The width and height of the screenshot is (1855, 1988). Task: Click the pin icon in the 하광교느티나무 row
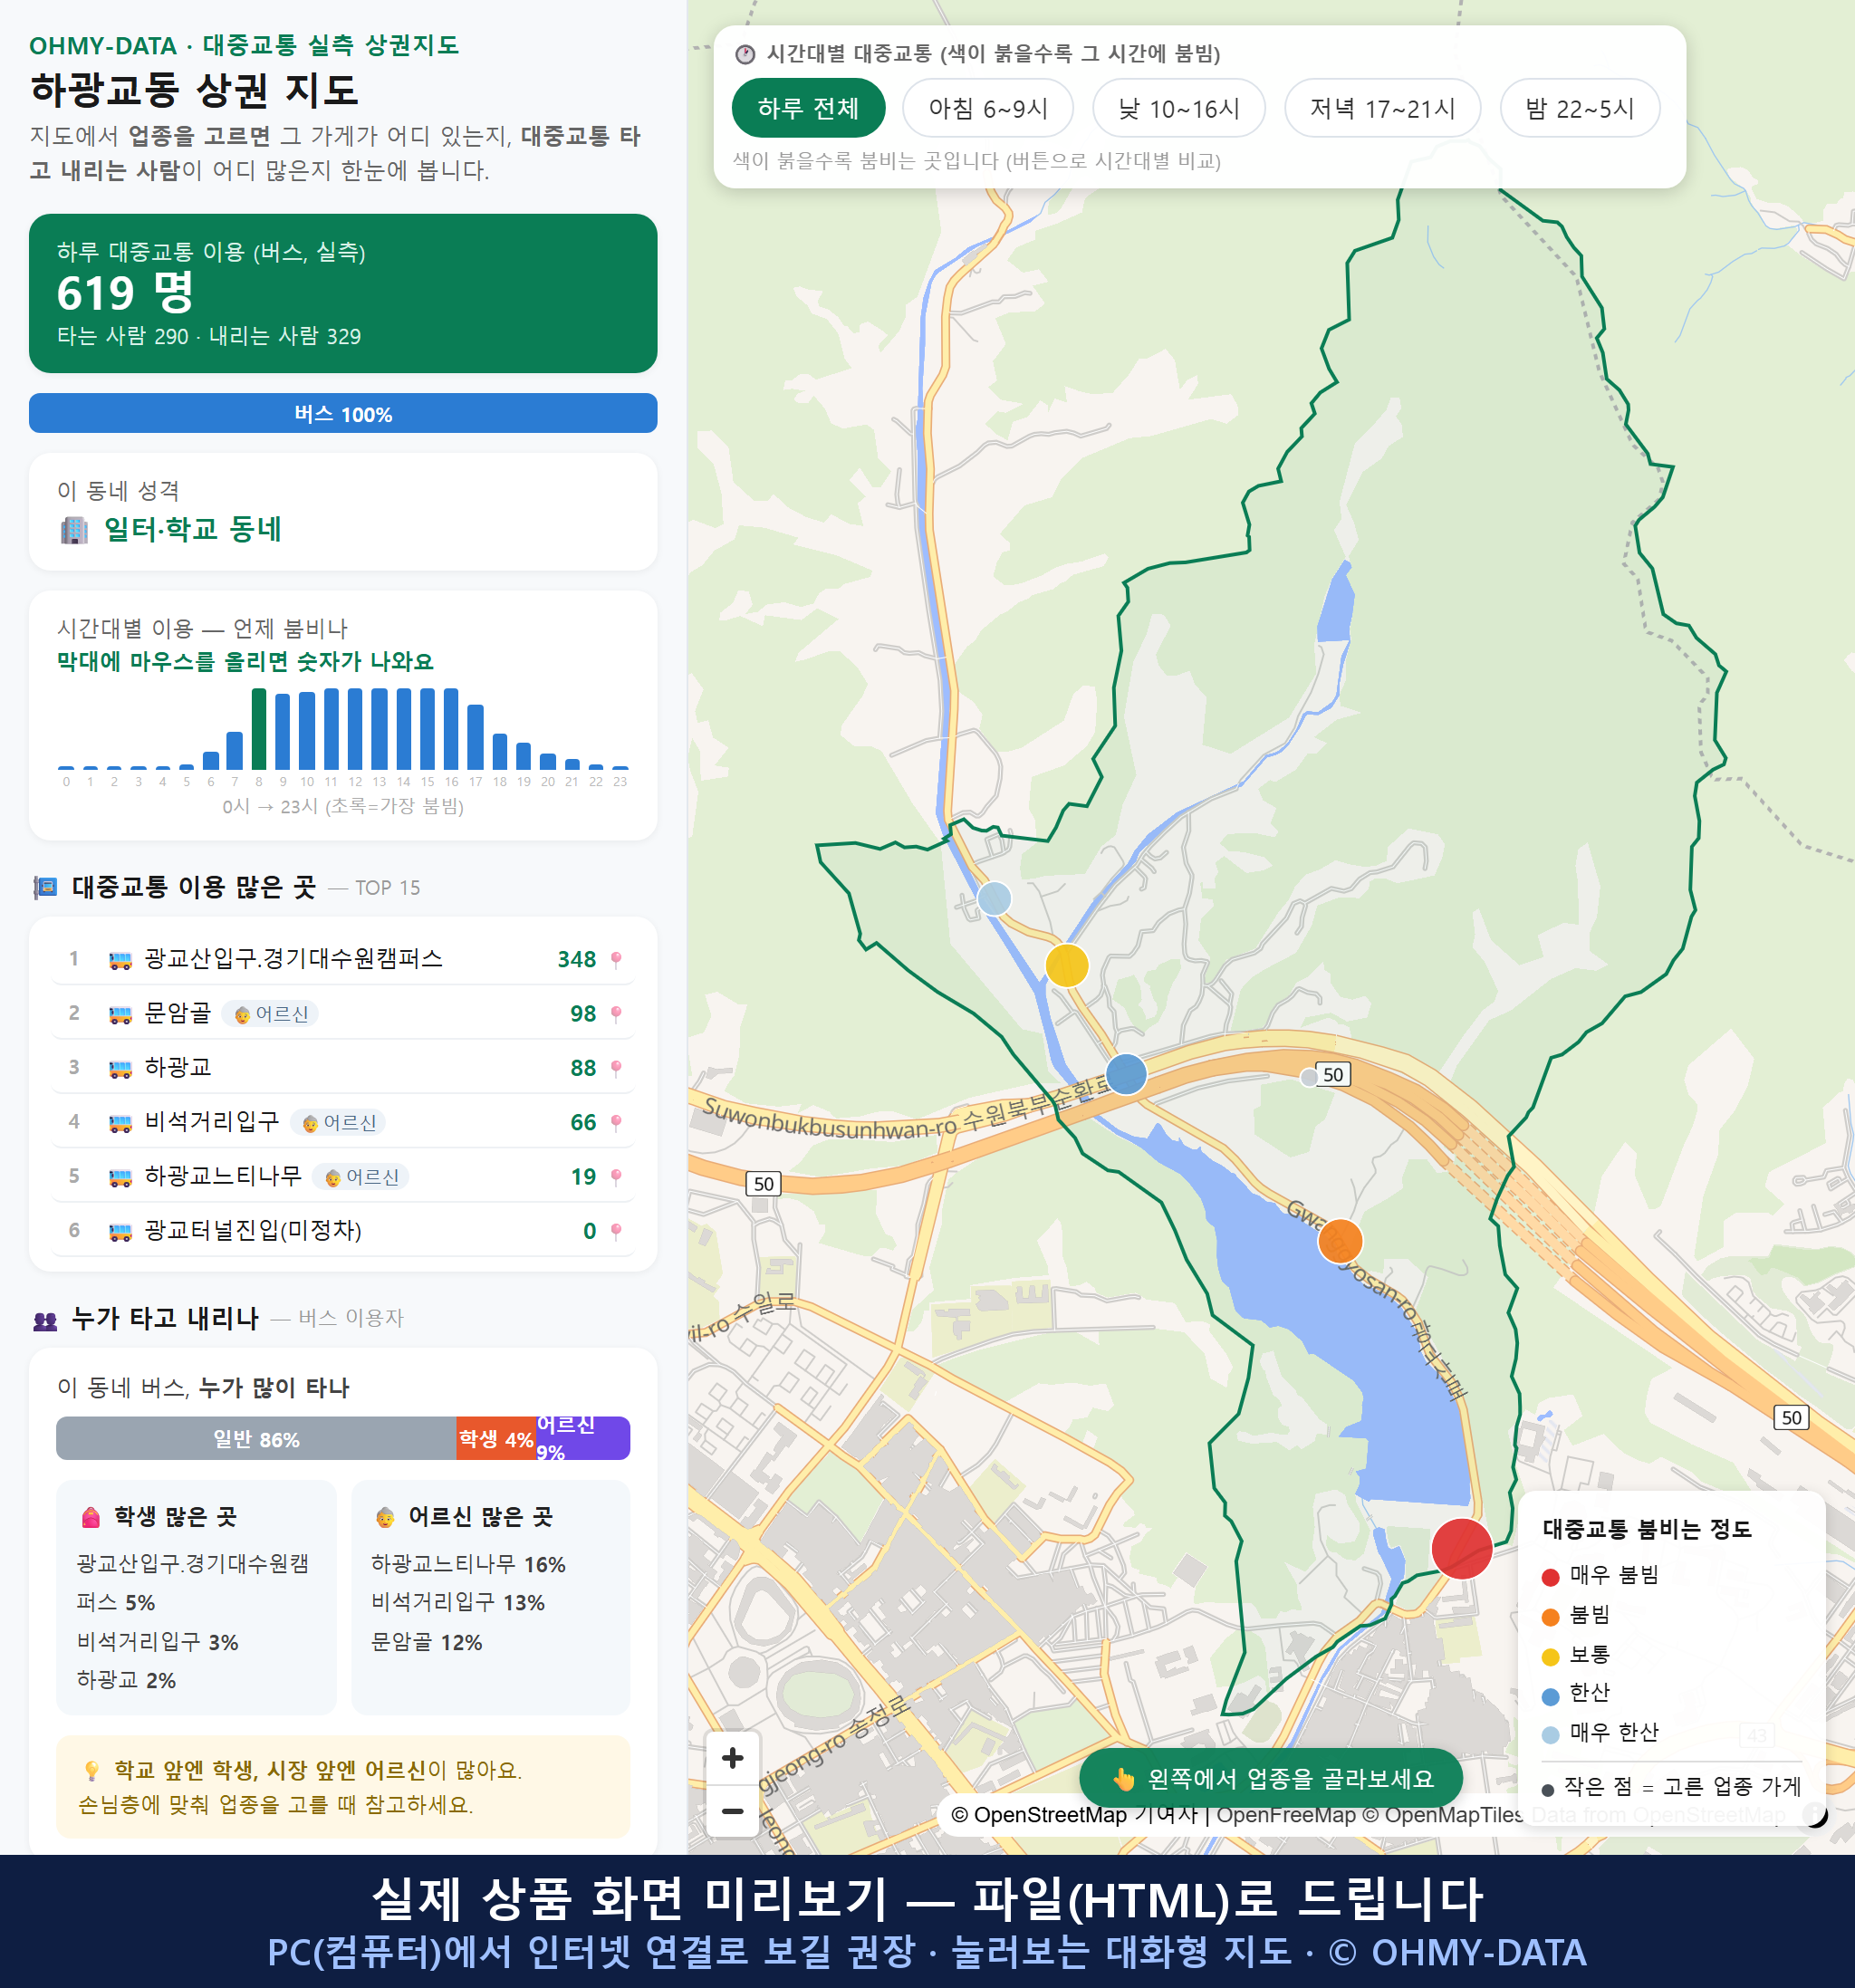[x=616, y=1176]
